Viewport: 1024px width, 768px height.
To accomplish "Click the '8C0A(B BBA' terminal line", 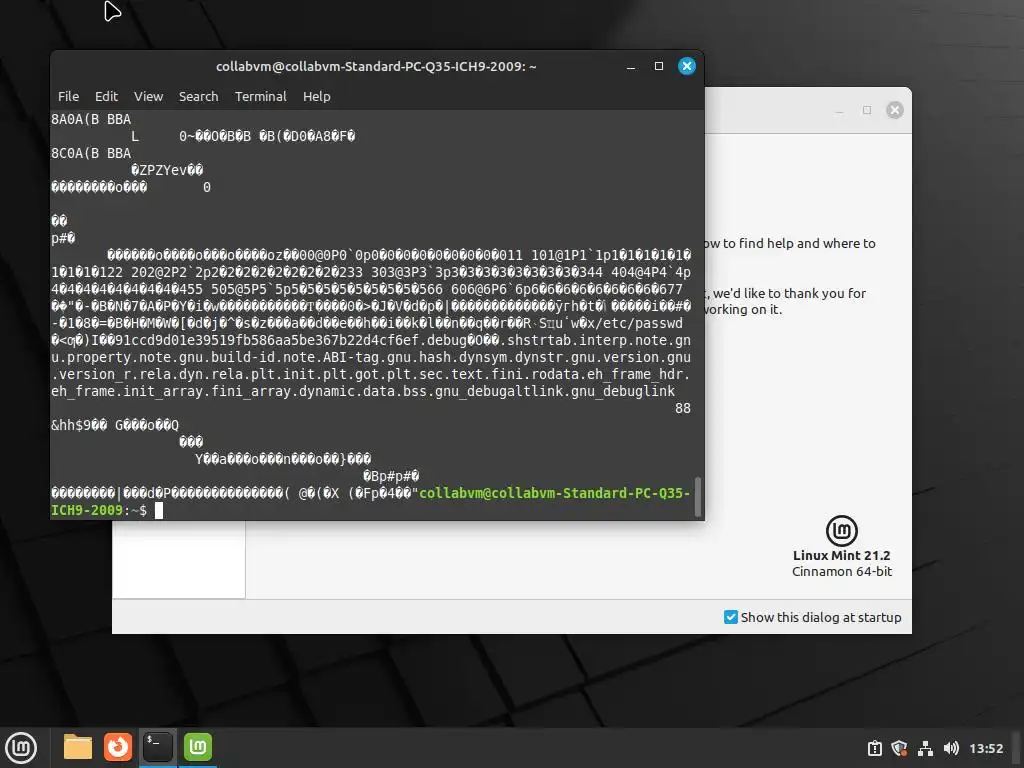I will [x=91, y=153].
